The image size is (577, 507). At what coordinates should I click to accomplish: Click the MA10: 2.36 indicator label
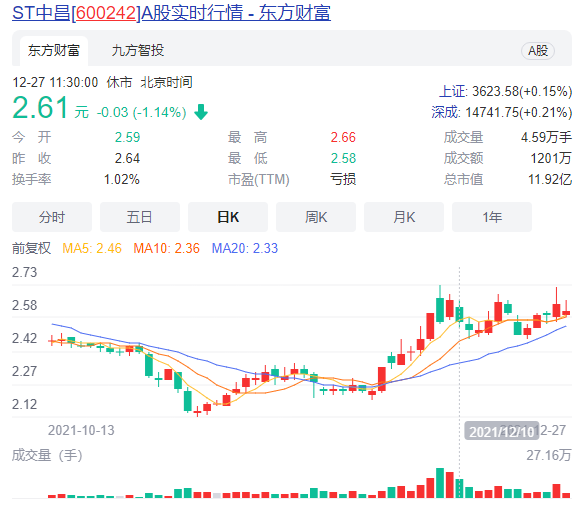pos(166,248)
